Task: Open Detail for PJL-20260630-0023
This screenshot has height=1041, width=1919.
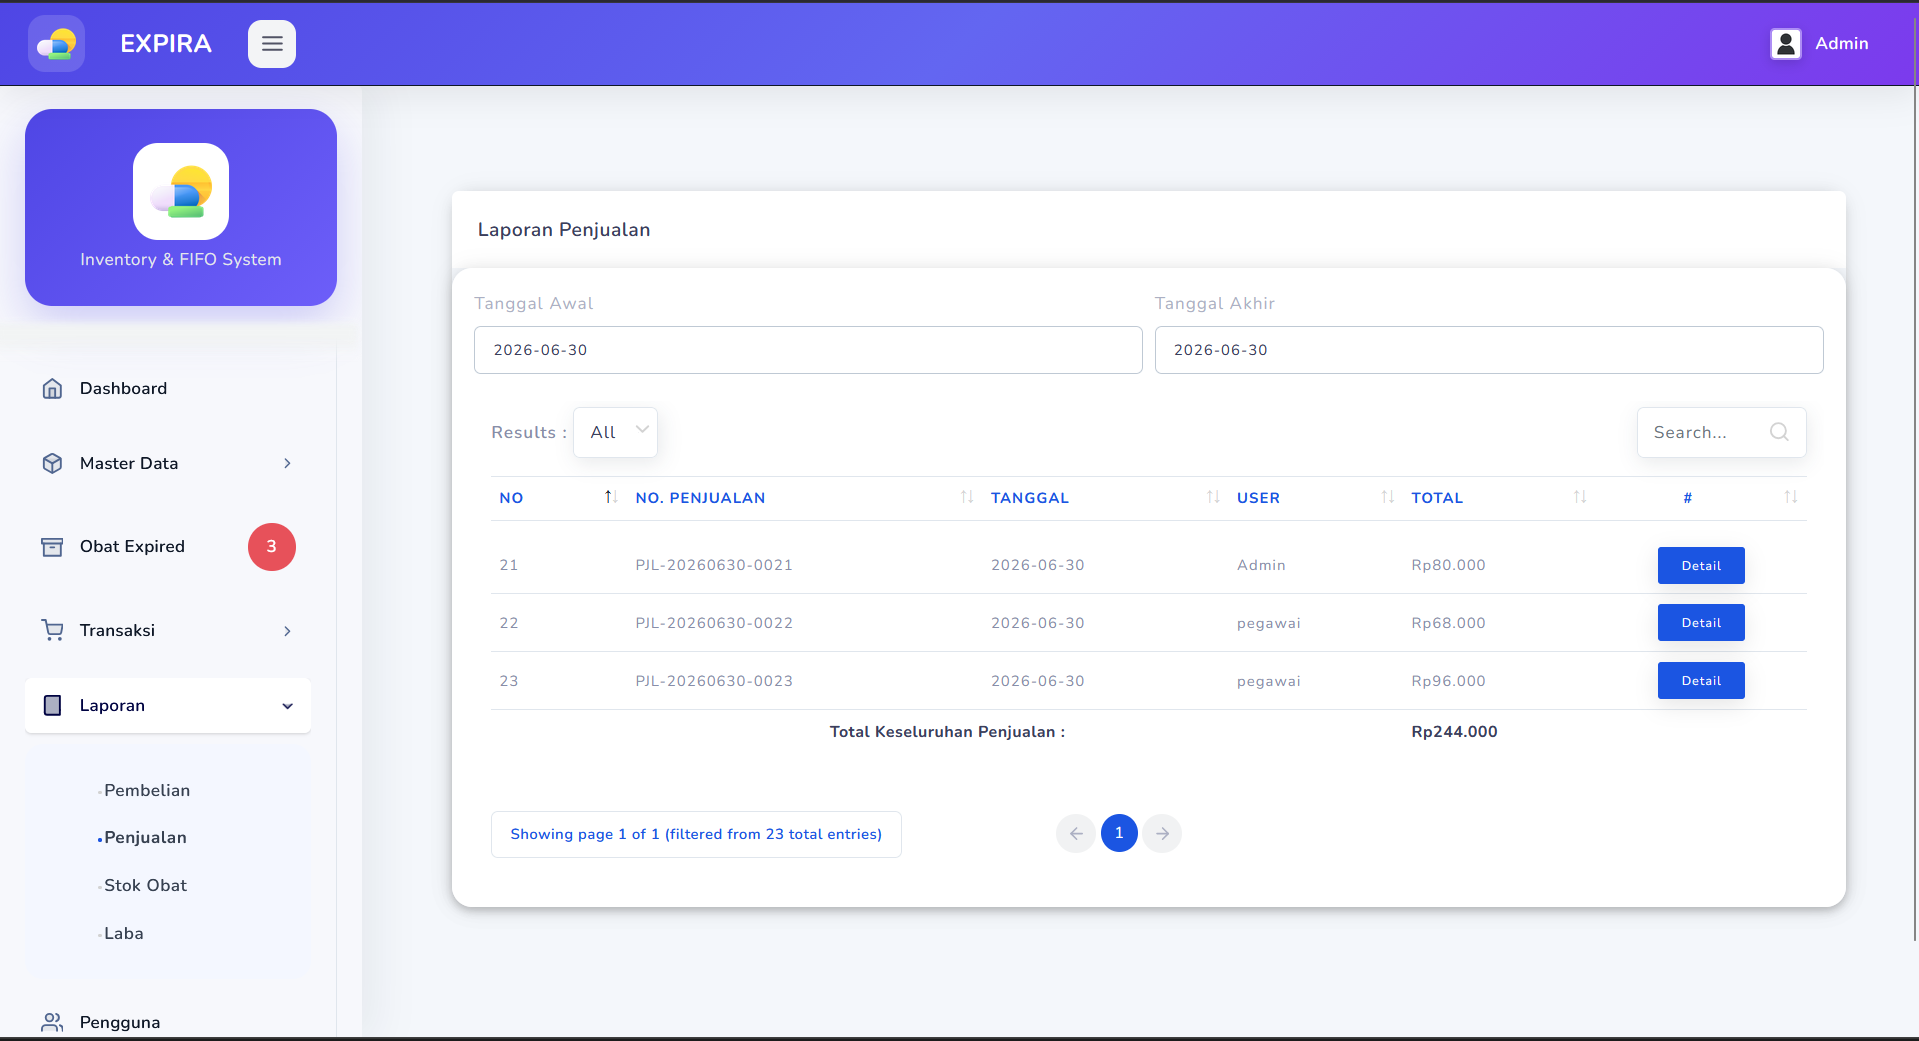Action: pos(1701,681)
